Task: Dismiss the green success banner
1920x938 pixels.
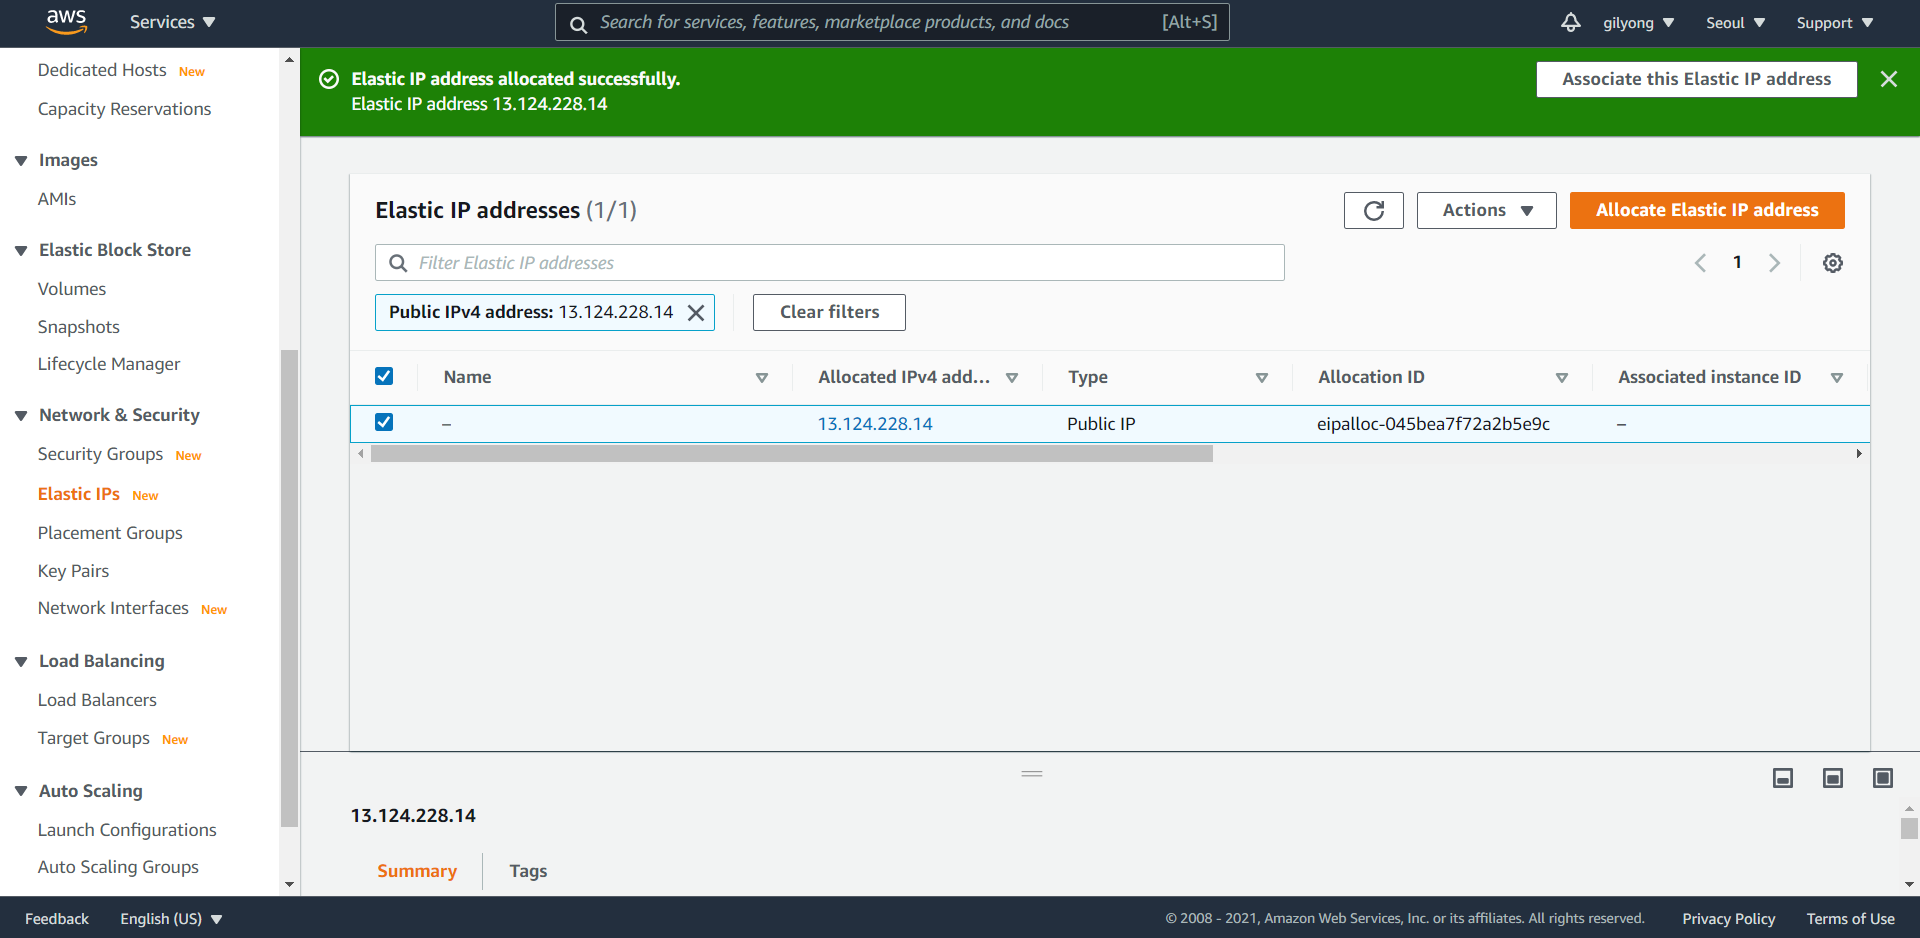Action: tap(1889, 79)
